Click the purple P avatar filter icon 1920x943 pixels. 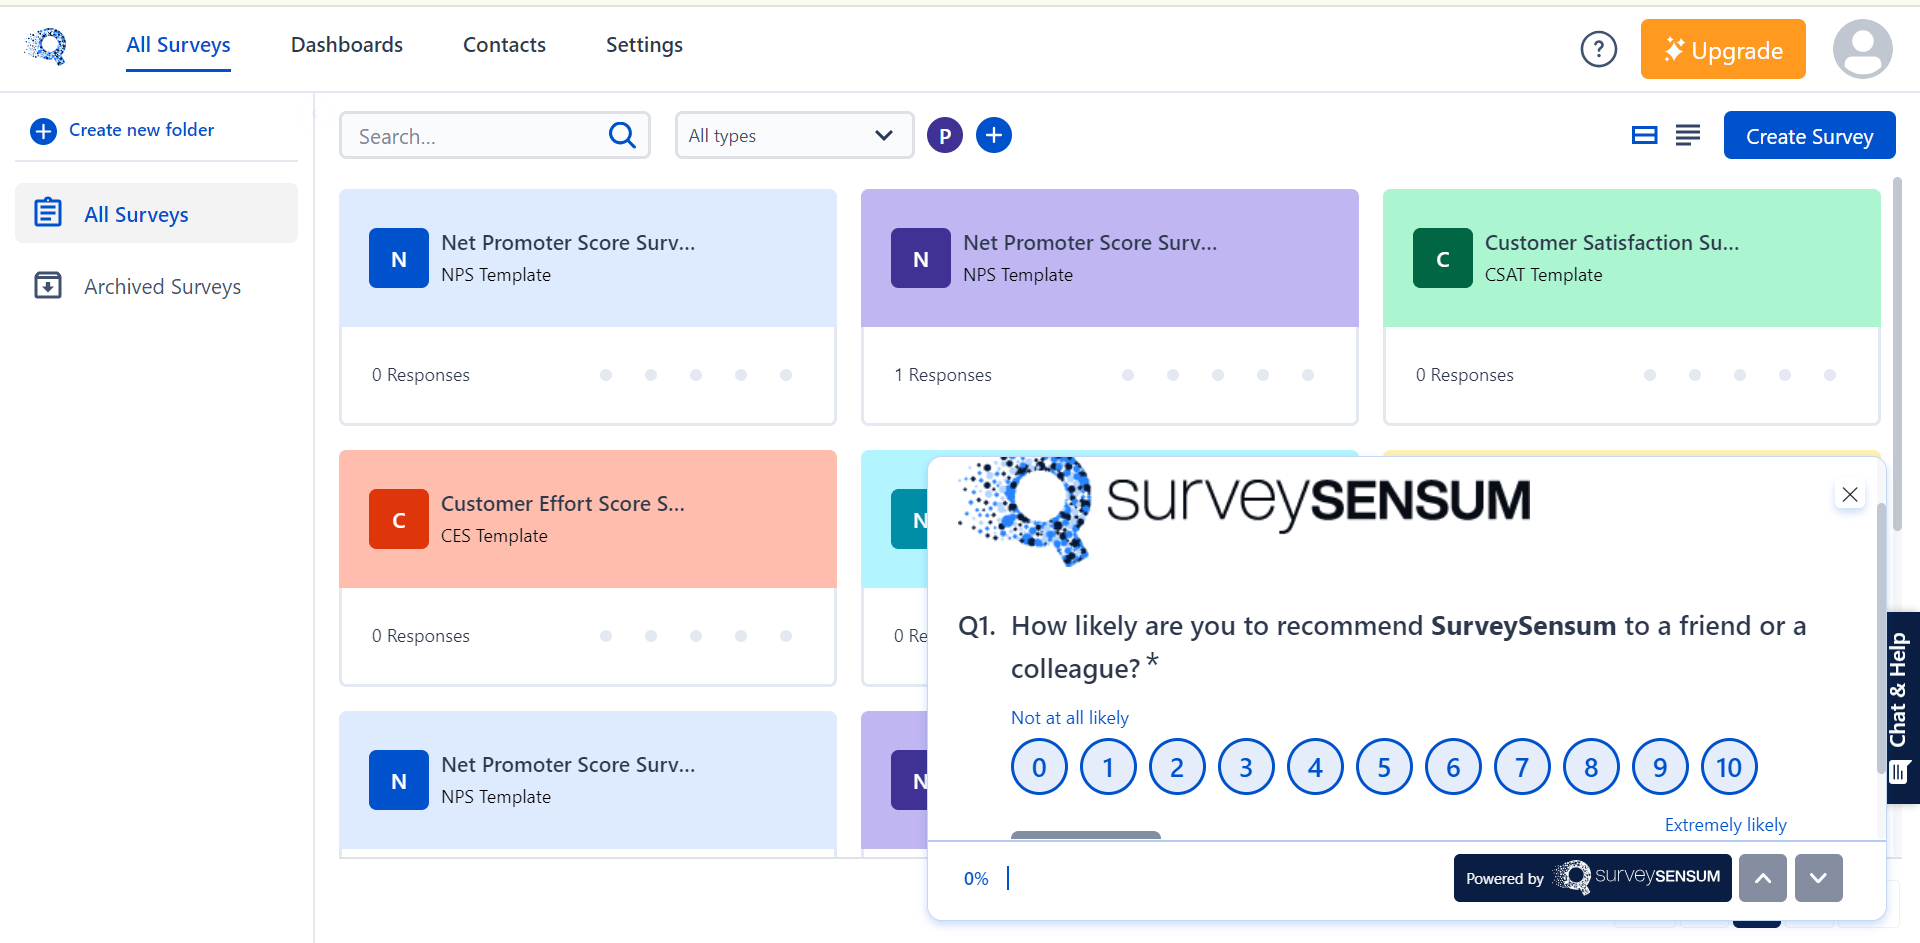(x=944, y=134)
